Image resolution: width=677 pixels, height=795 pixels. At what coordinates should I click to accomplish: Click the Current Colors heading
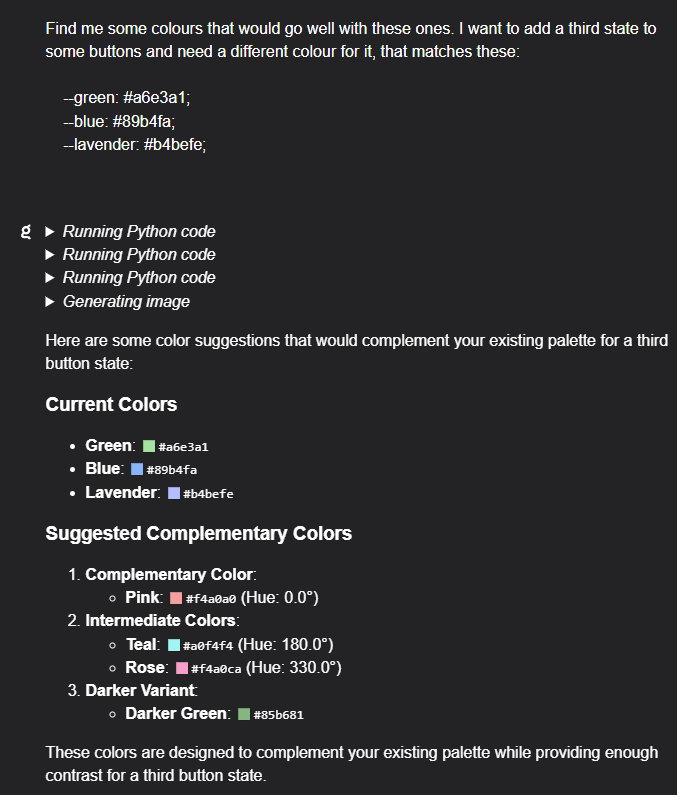[111, 405]
